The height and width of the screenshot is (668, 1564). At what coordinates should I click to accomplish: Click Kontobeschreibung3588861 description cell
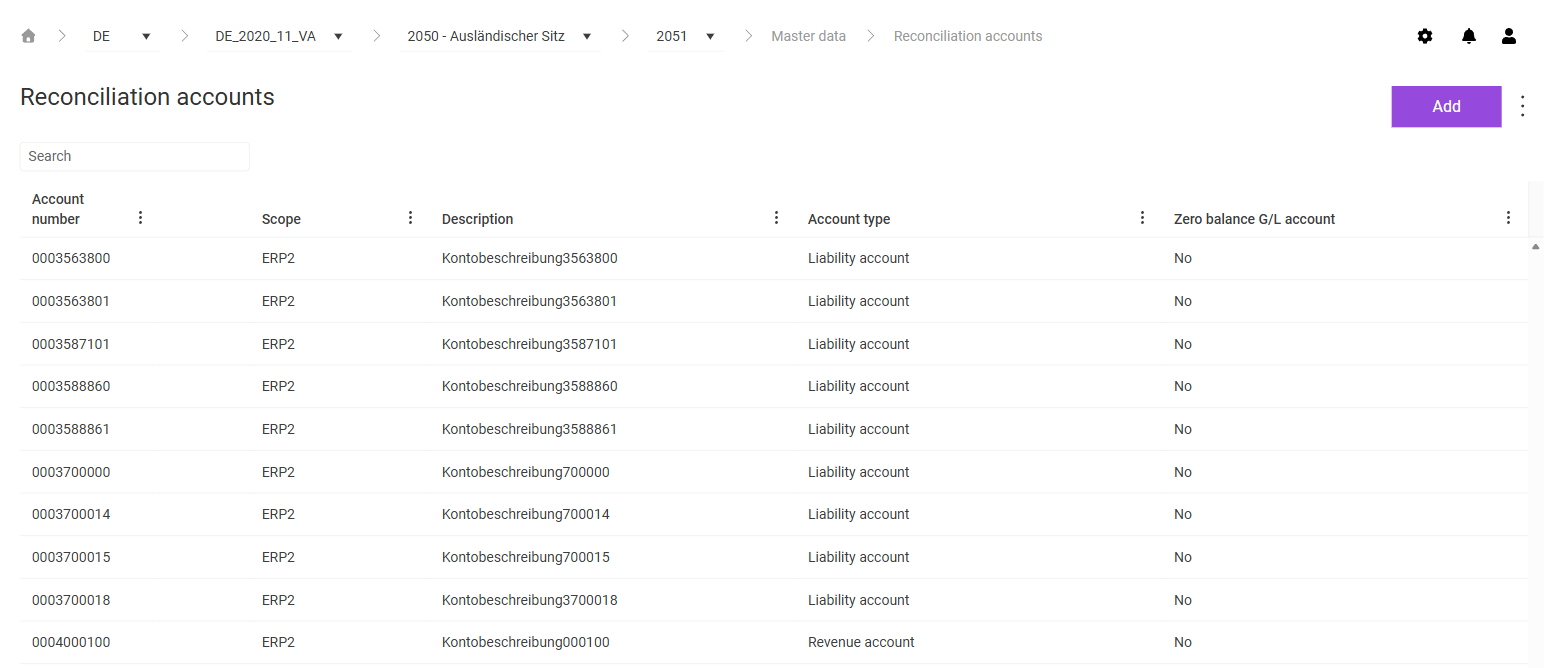530,429
